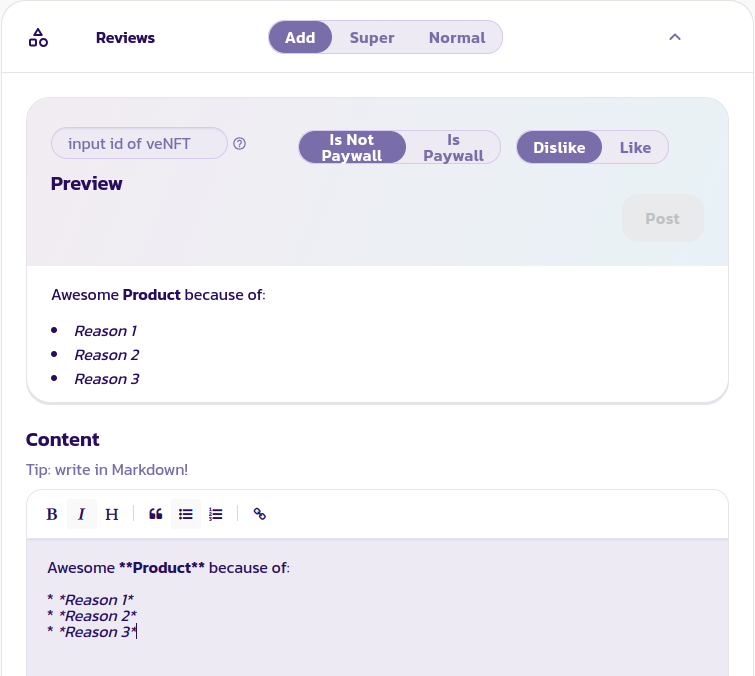Collapse the Reviews section with chevron

675,38
